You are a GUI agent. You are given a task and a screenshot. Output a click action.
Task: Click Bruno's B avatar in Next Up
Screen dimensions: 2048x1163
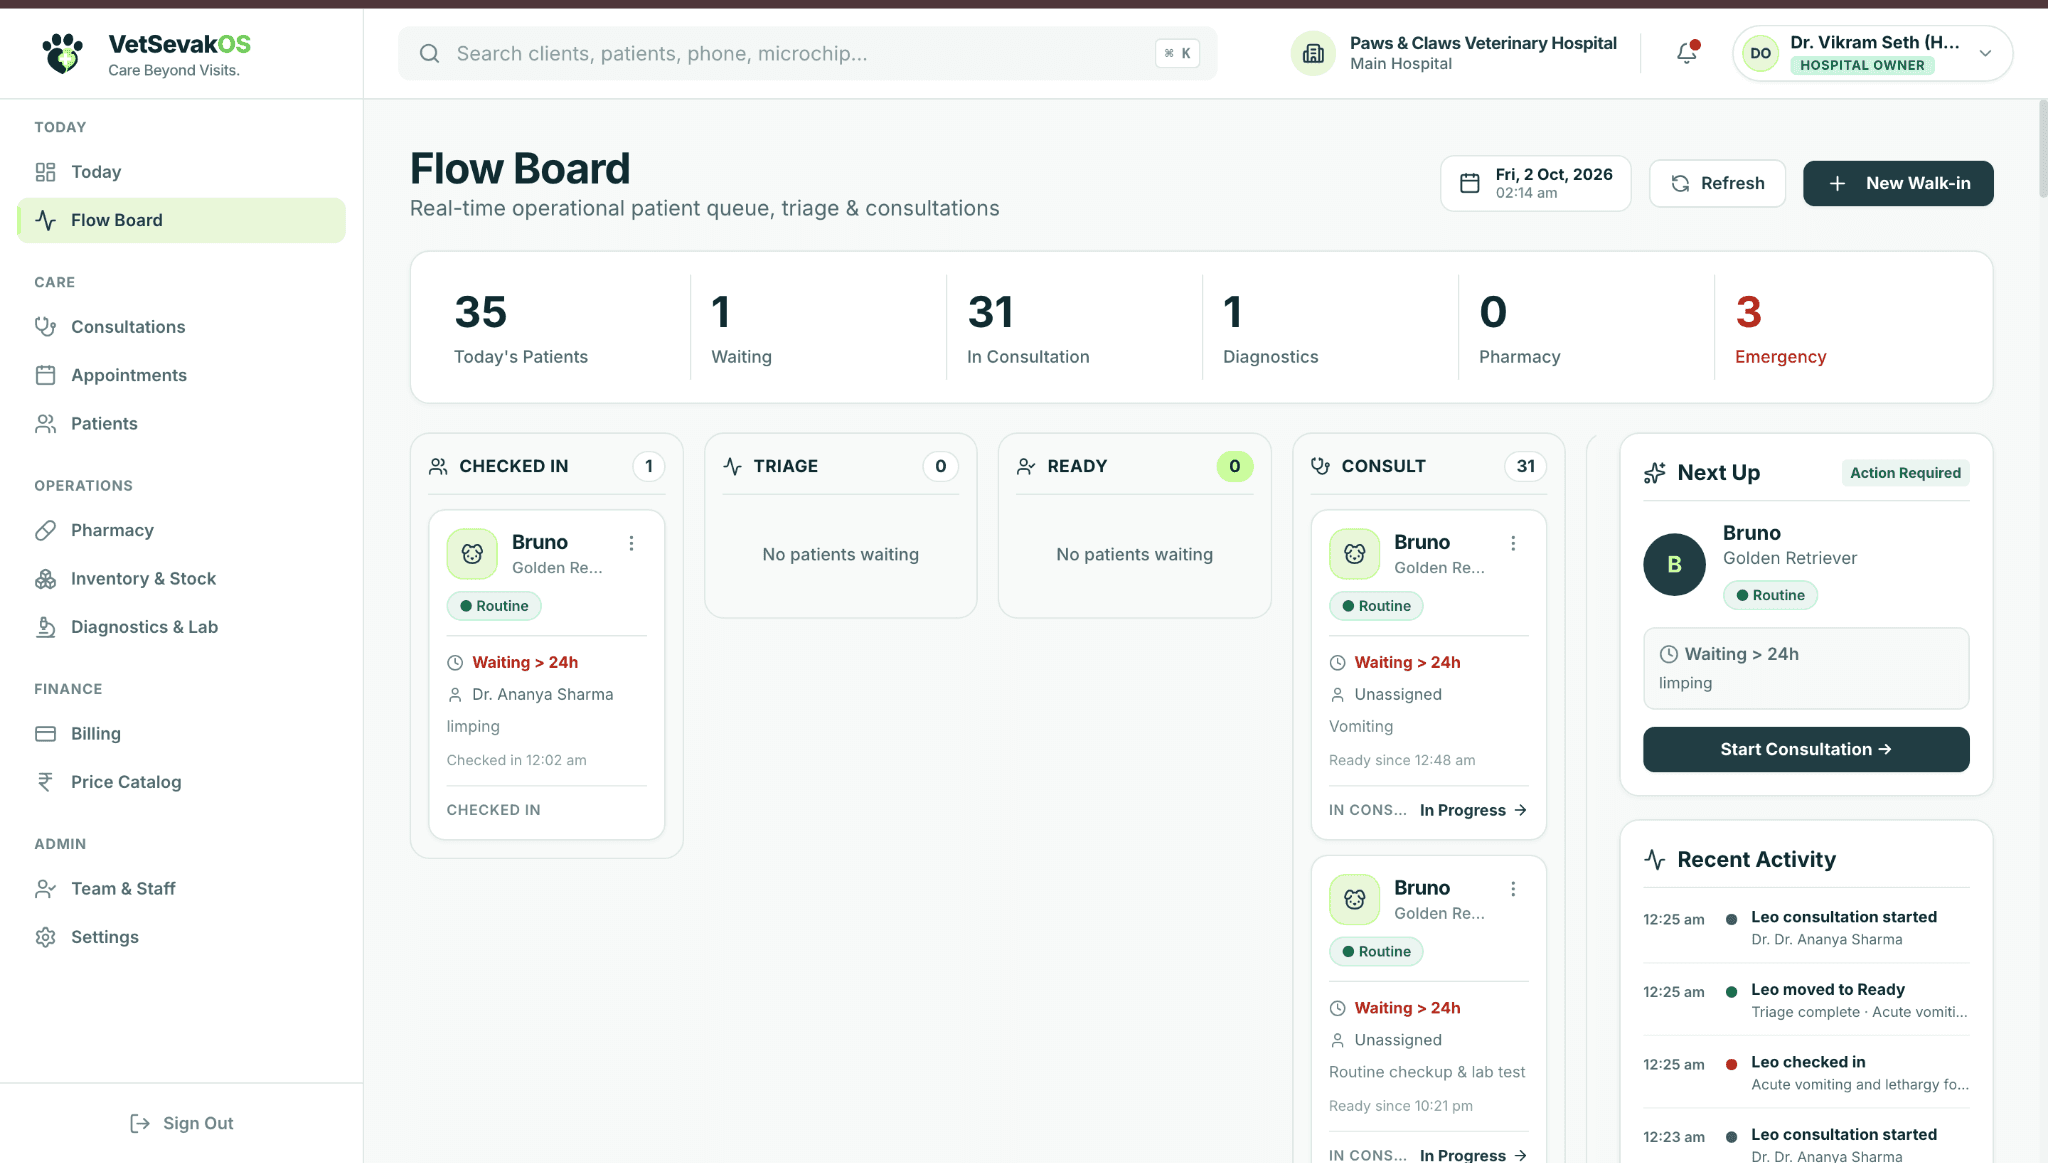(x=1675, y=564)
